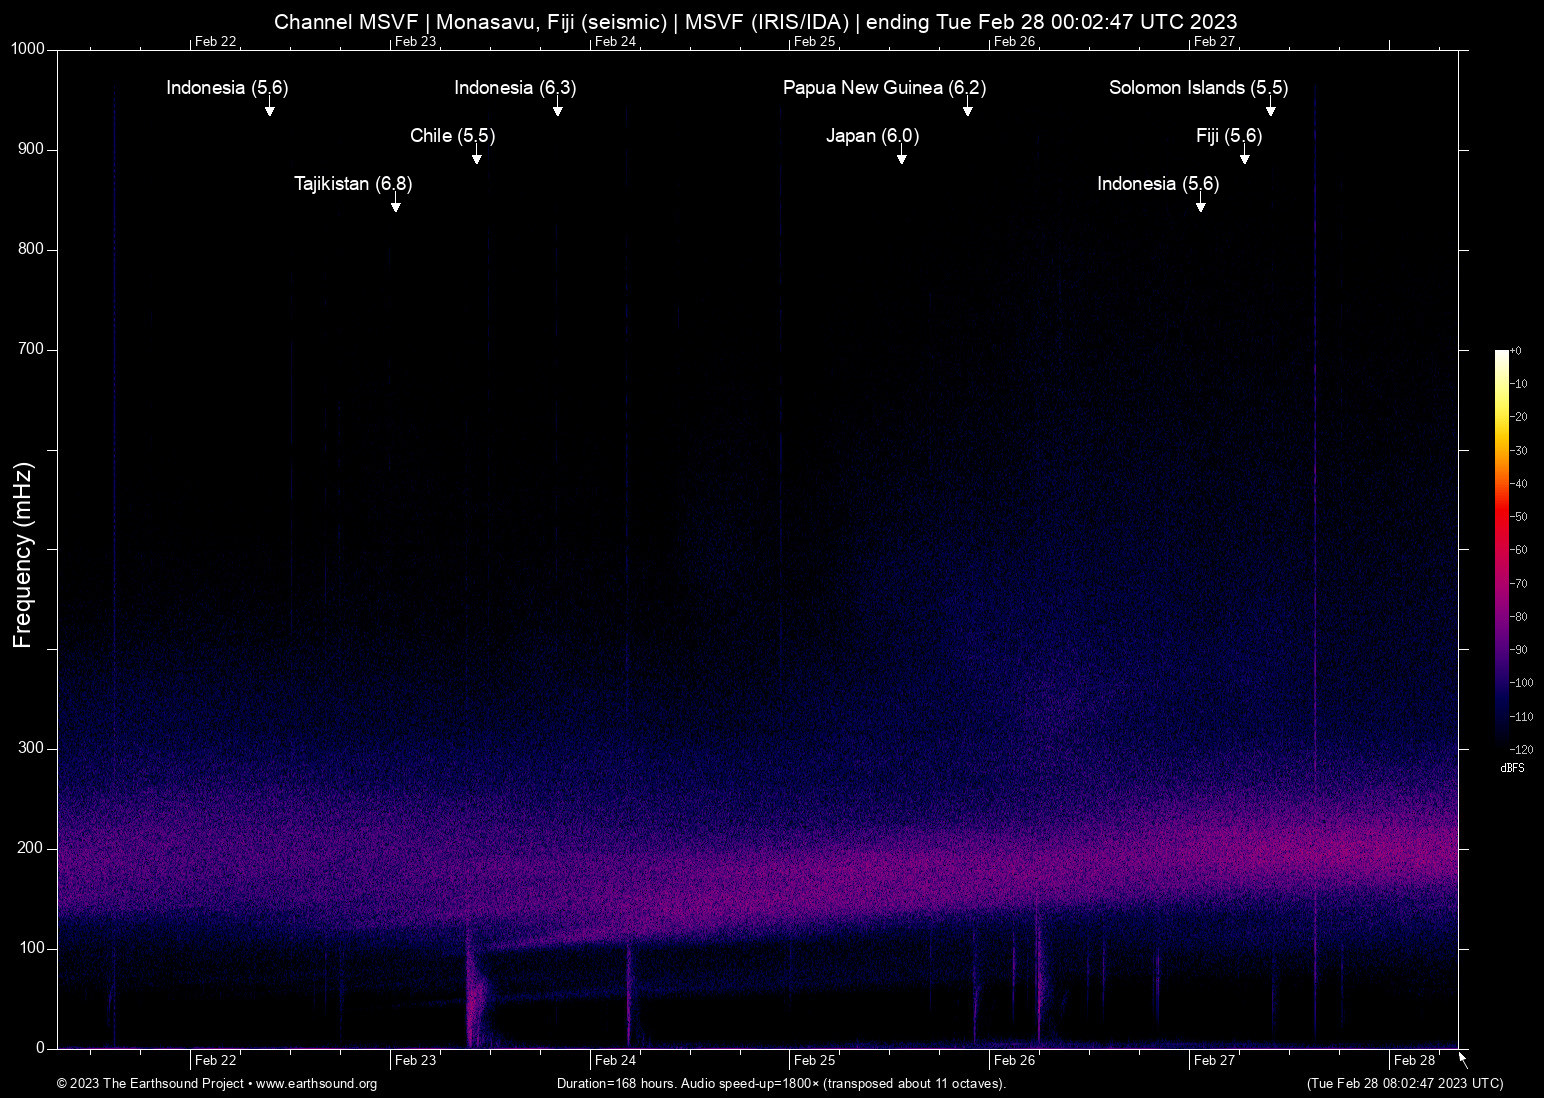1544x1098 pixels.
Task: Select the Feb 23 label on bottom axis
Action: (416, 1060)
